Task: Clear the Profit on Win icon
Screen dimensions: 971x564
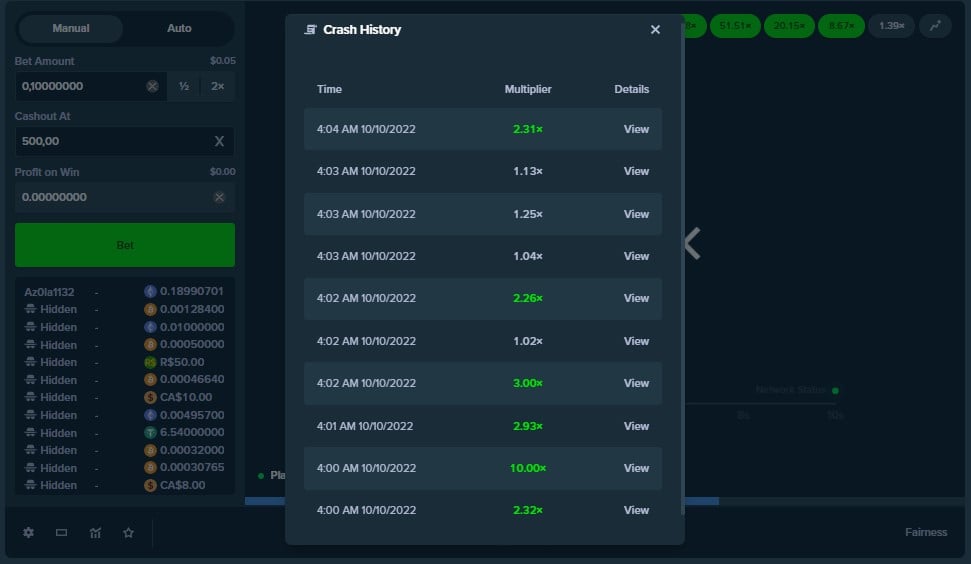Action: click(x=219, y=198)
